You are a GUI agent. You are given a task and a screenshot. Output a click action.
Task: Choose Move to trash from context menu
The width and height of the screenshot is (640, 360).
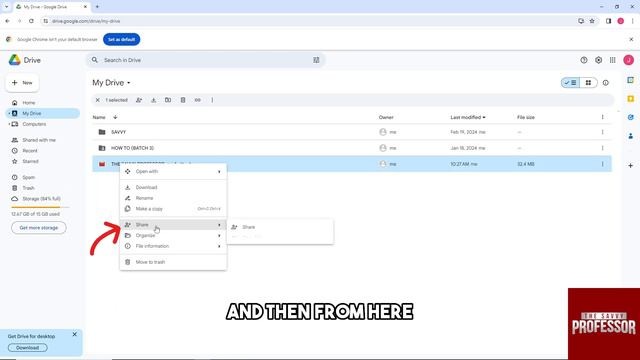coord(173,262)
